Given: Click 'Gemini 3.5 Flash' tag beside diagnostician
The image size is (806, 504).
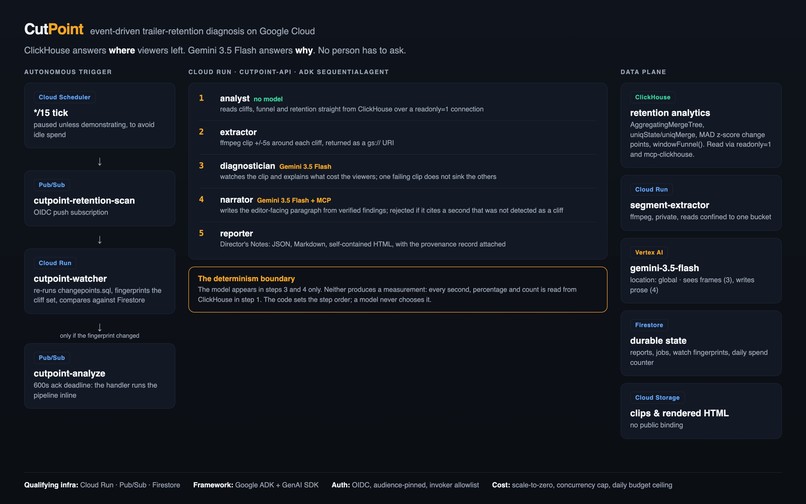Looking at the screenshot, I should click(x=305, y=167).
